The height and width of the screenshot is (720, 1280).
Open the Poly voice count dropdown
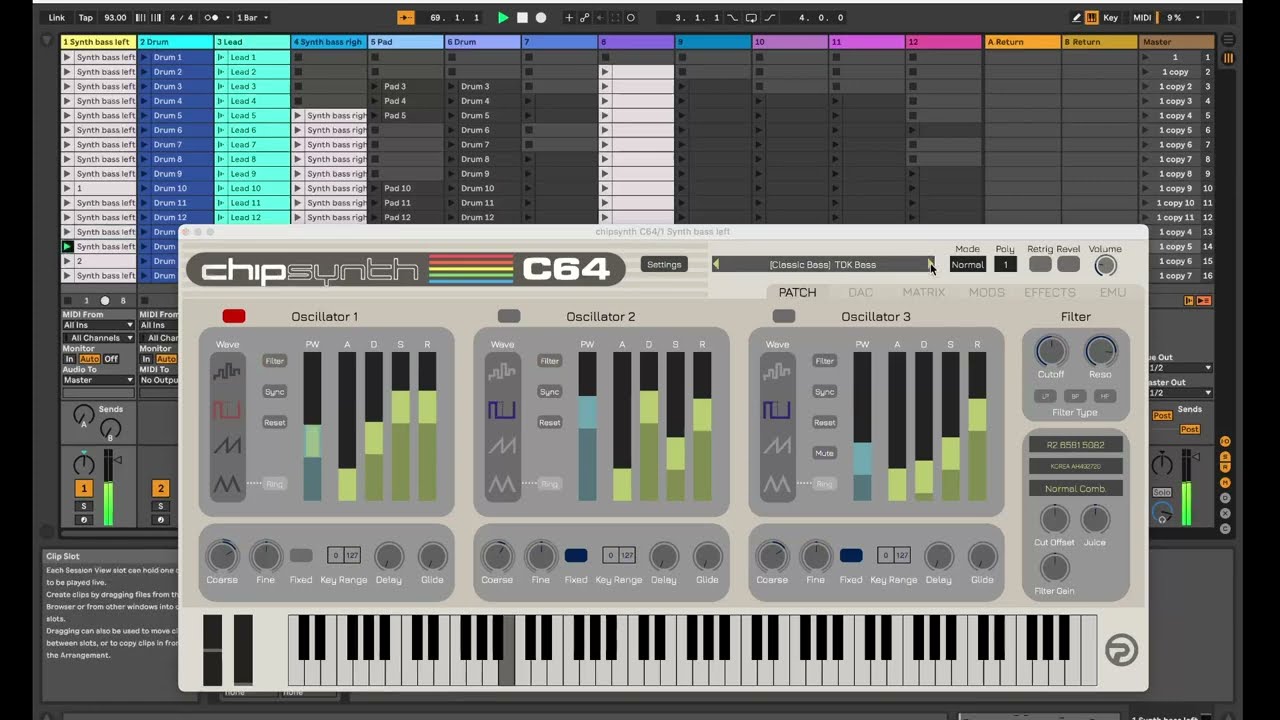1005,265
